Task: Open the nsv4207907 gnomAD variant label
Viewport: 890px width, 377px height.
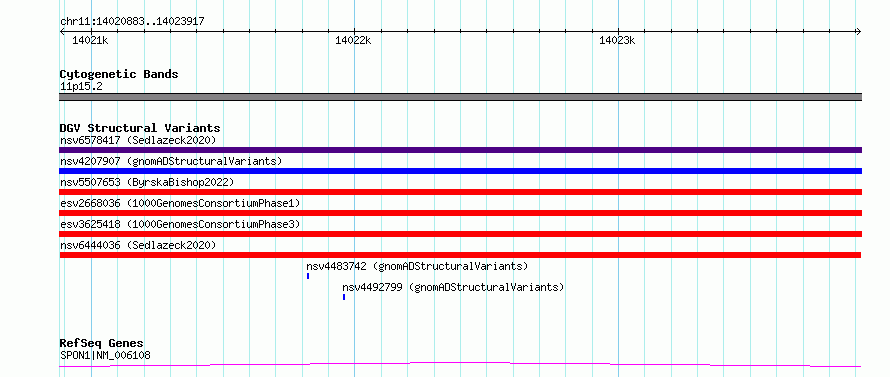Action: 171,161
